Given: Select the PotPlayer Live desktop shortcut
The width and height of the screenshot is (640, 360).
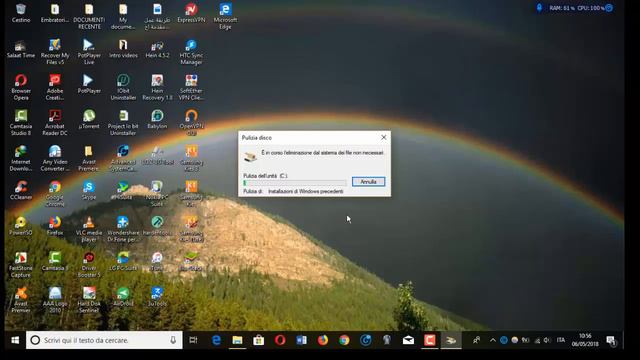Looking at the screenshot, I should pos(89,52).
